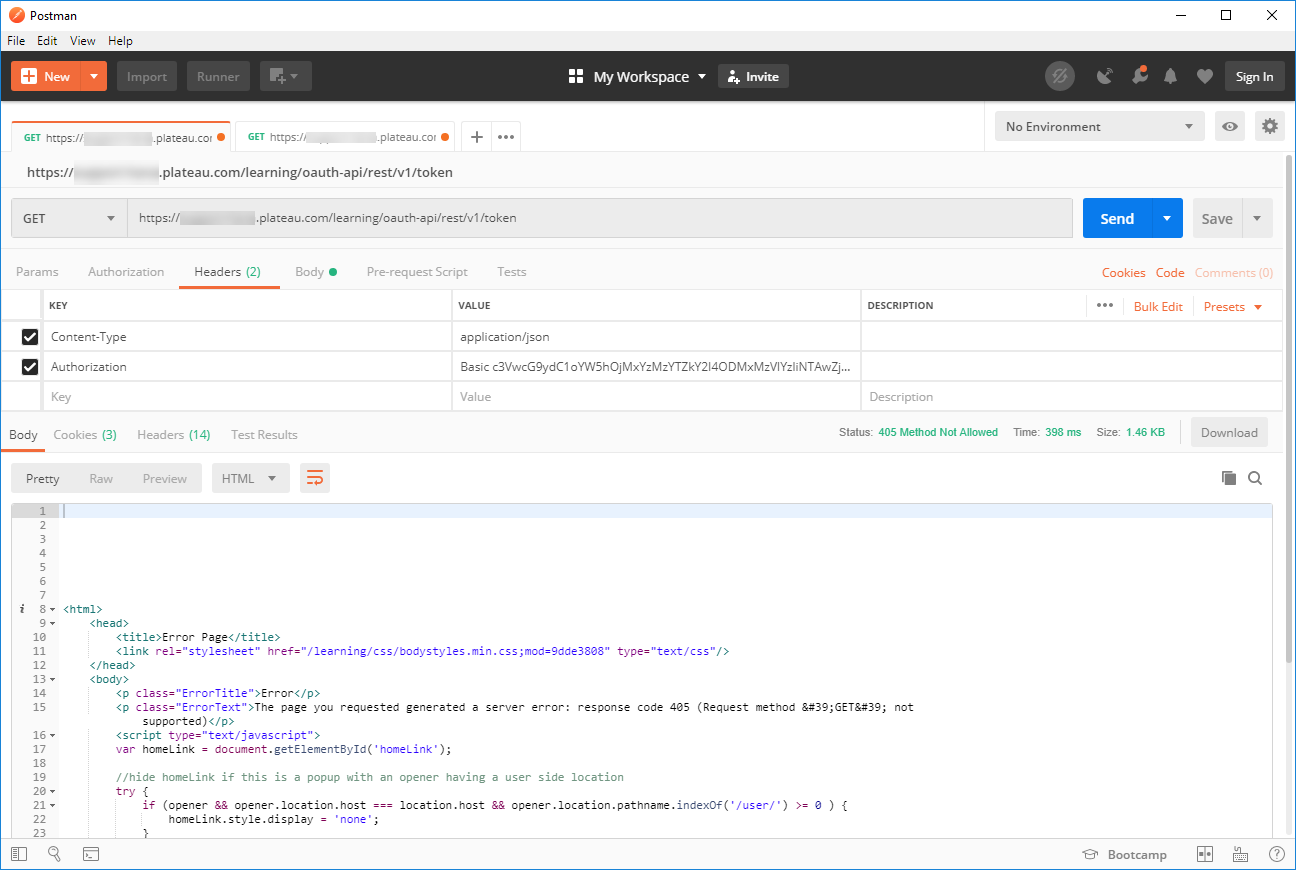Click the workspace grid icon
This screenshot has height=870, width=1296.
[576, 77]
